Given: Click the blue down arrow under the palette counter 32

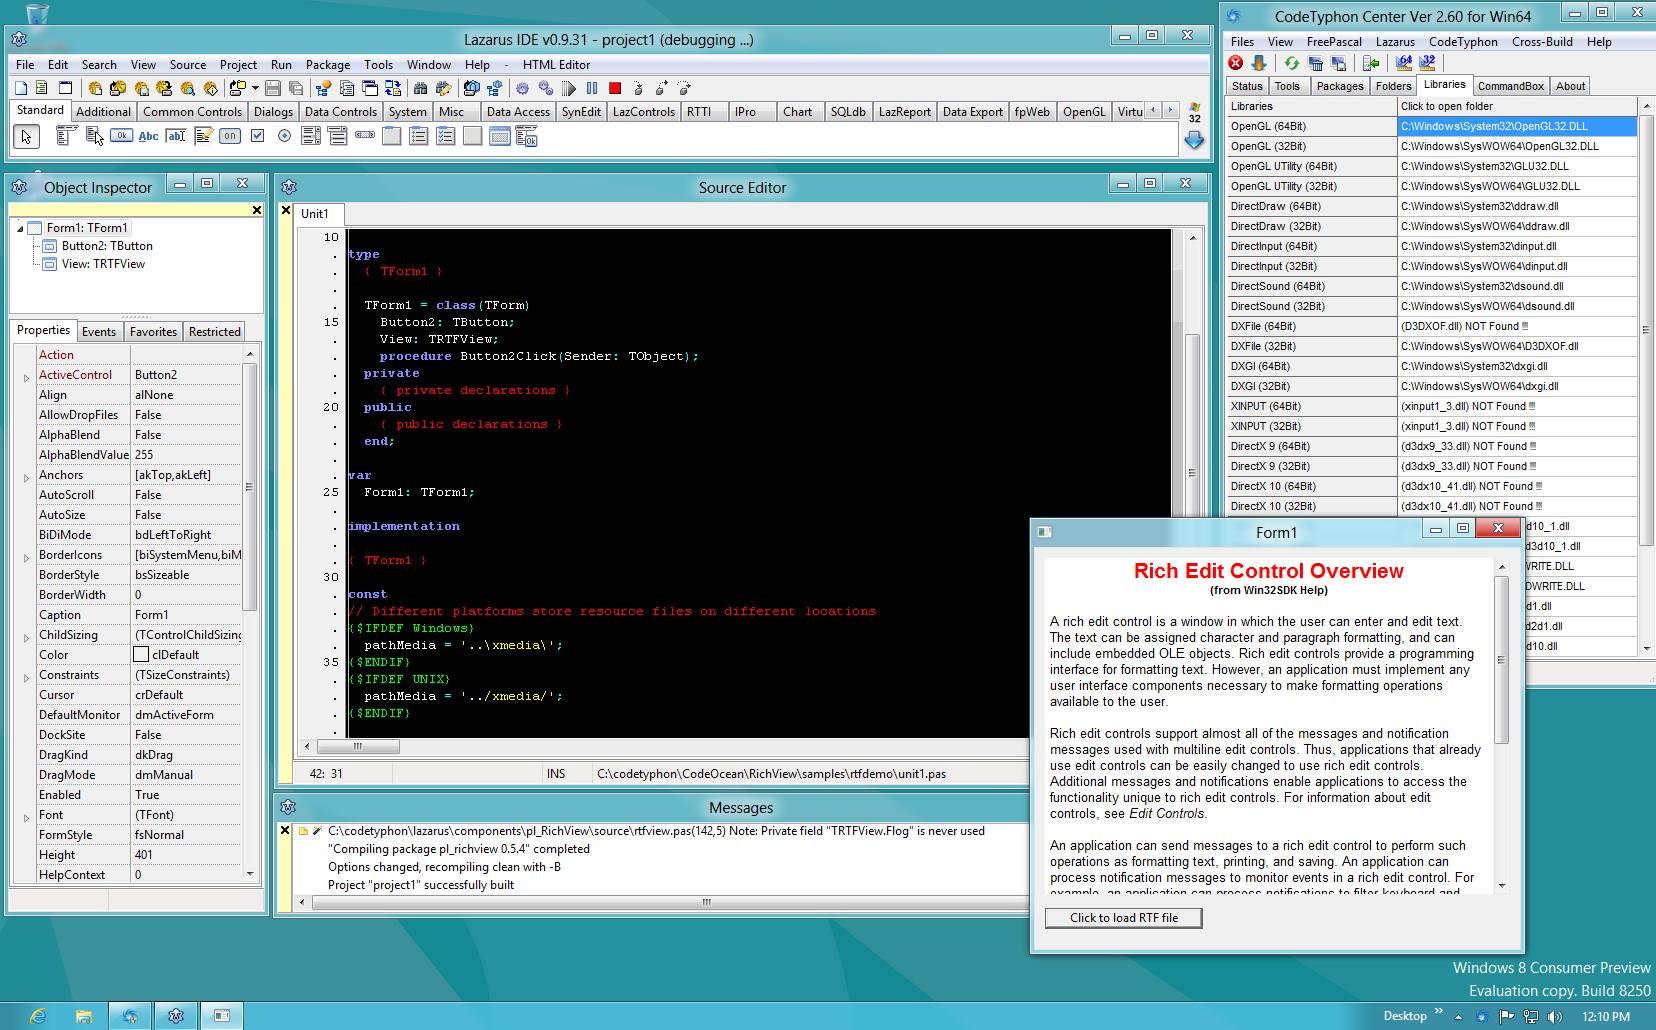Looking at the screenshot, I should [x=1194, y=141].
